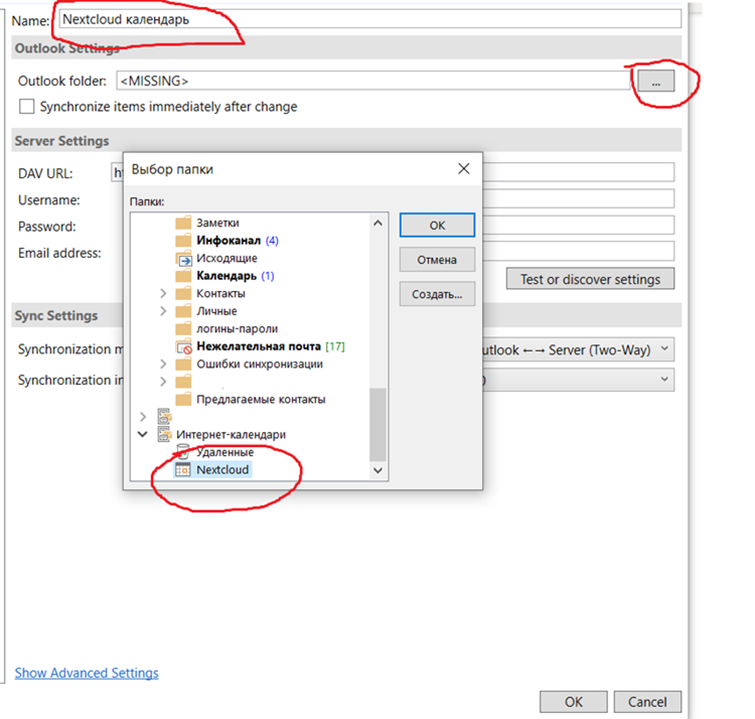
Task: Click Отмена in folder picker dialog
Action: pos(436,260)
